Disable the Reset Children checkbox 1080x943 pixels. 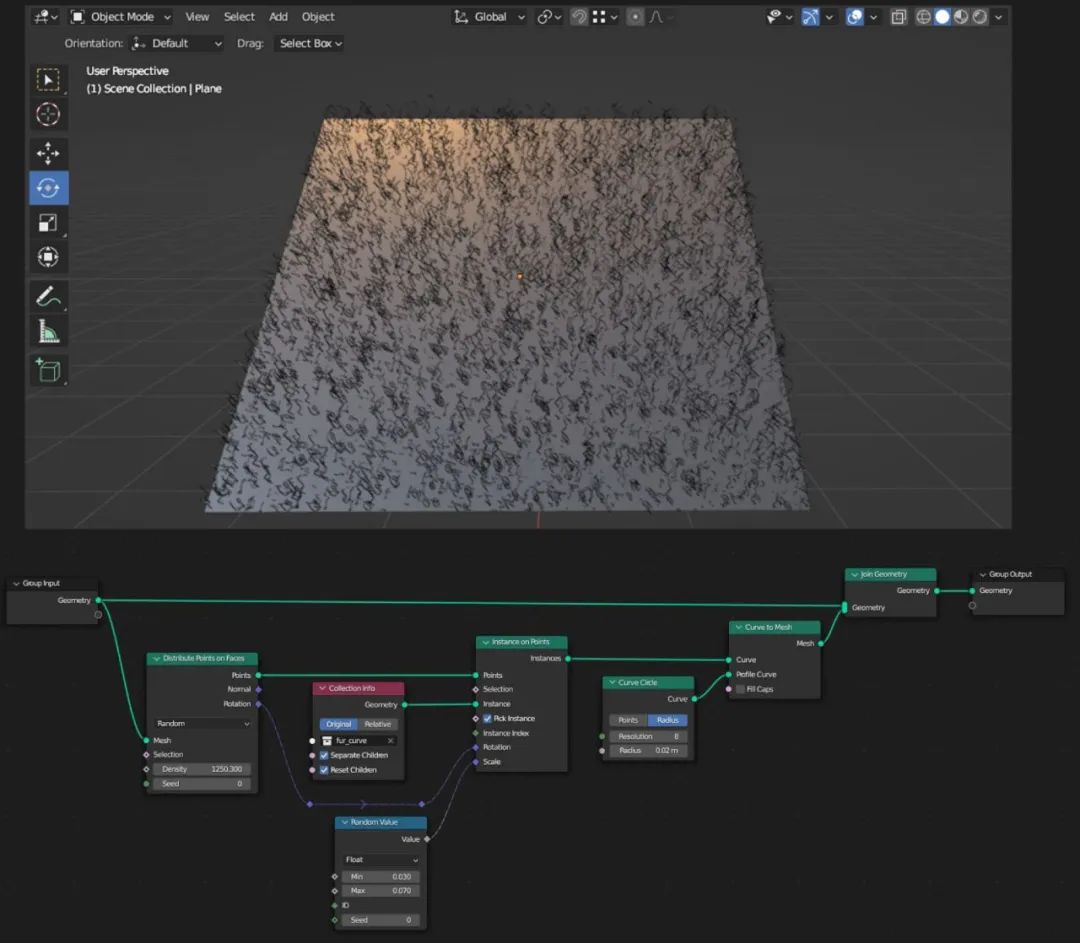coord(324,770)
